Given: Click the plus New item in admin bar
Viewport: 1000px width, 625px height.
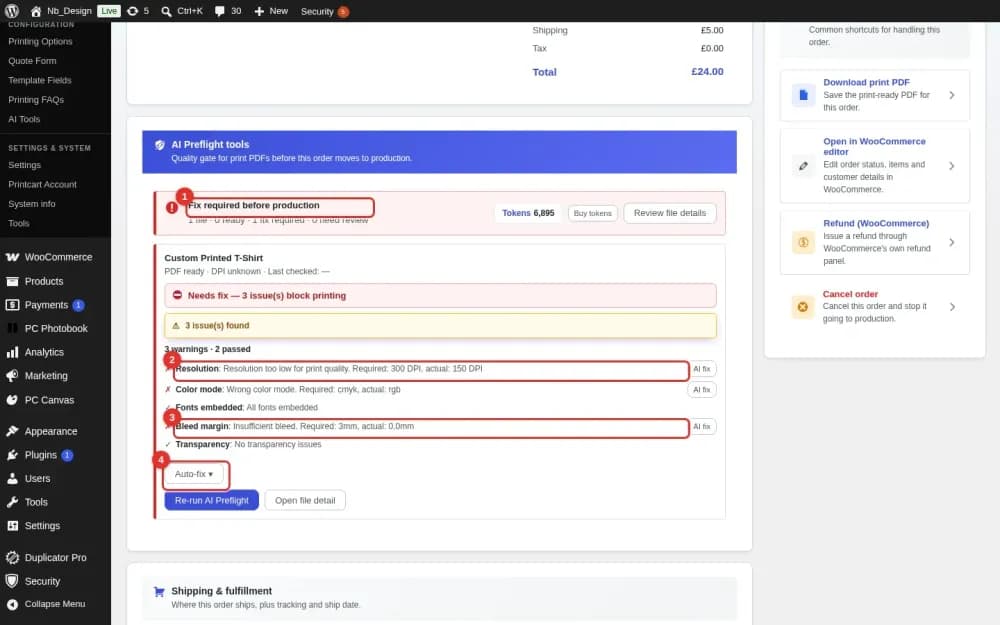Looking at the screenshot, I should pos(271,11).
